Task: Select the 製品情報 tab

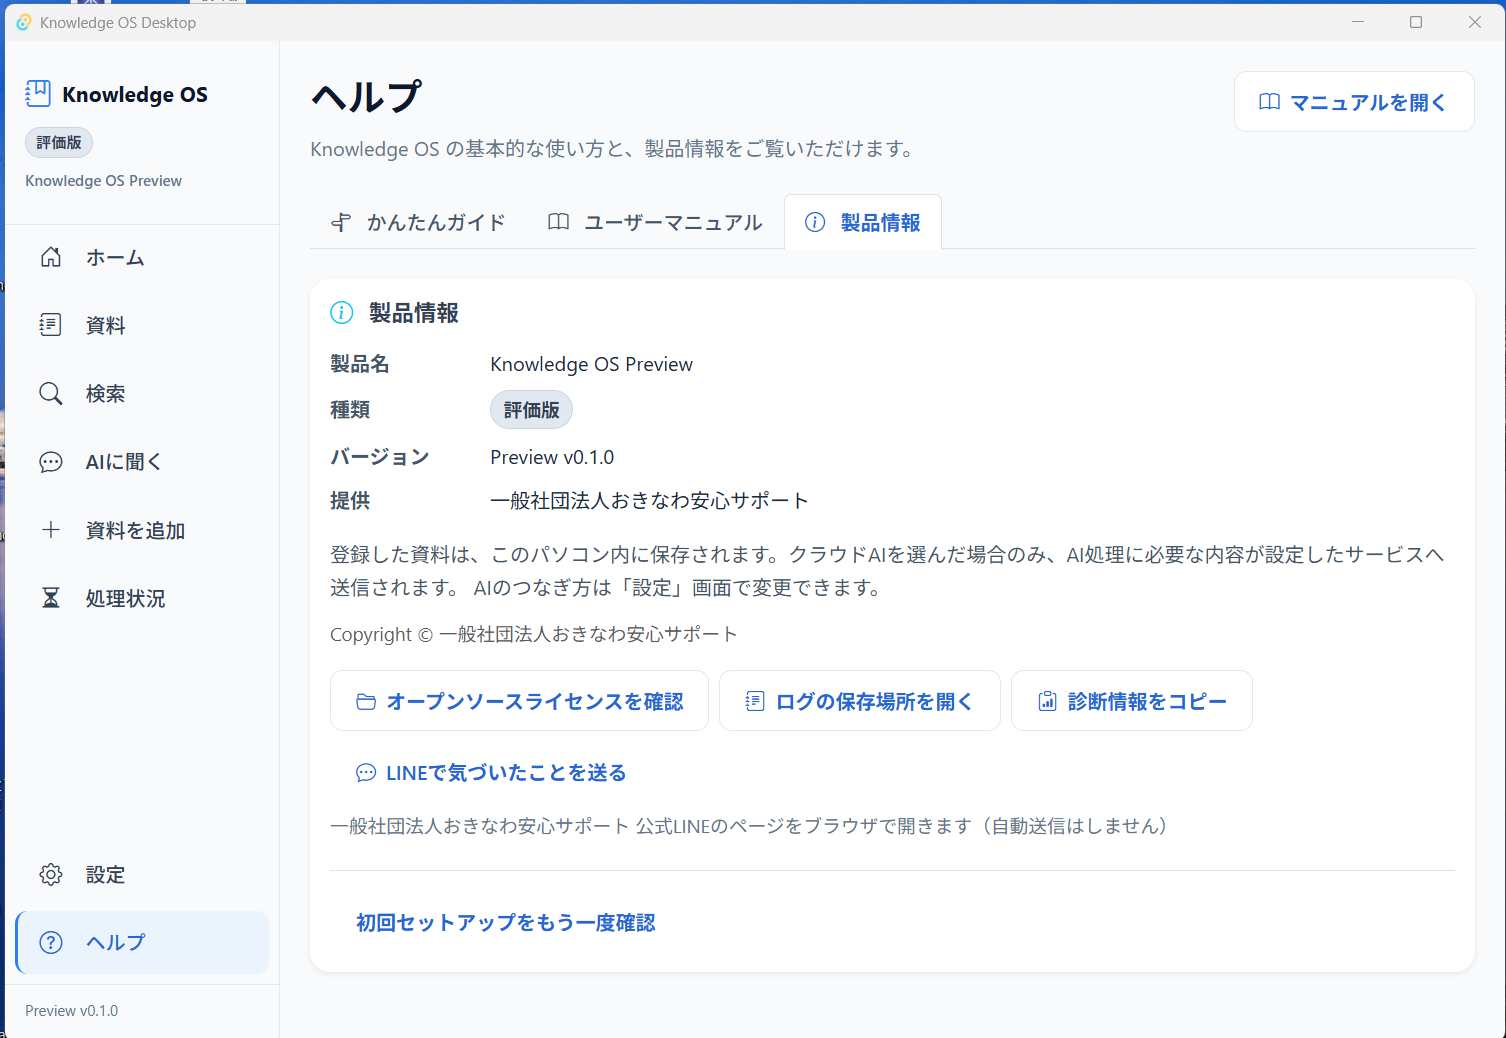Action: coord(863,222)
